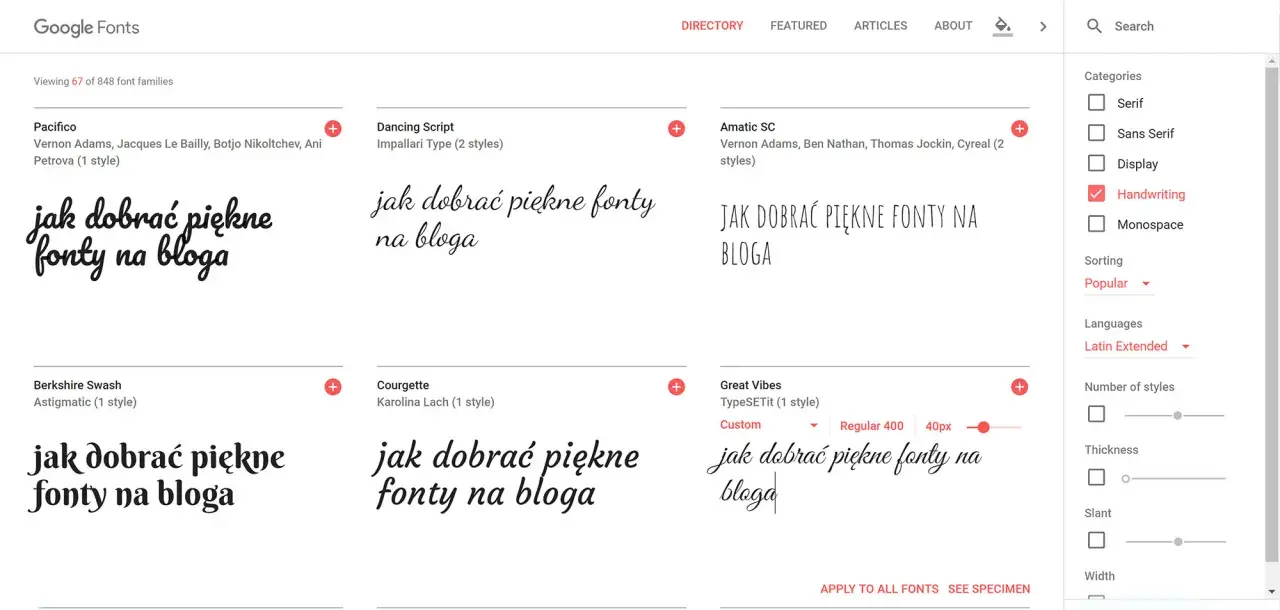Adjust the Slant slider handle
This screenshot has width=1280, height=610.
coord(1178,541)
